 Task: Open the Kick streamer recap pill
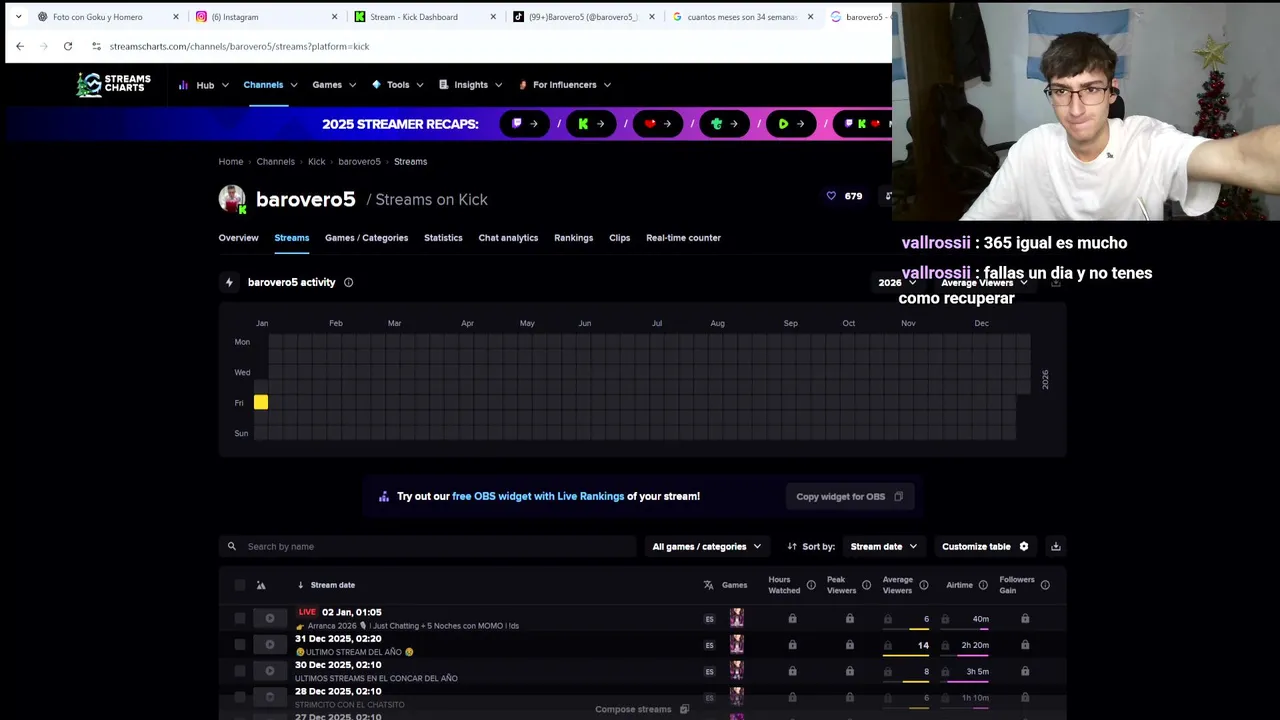pyautogui.click(x=591, y=124)
